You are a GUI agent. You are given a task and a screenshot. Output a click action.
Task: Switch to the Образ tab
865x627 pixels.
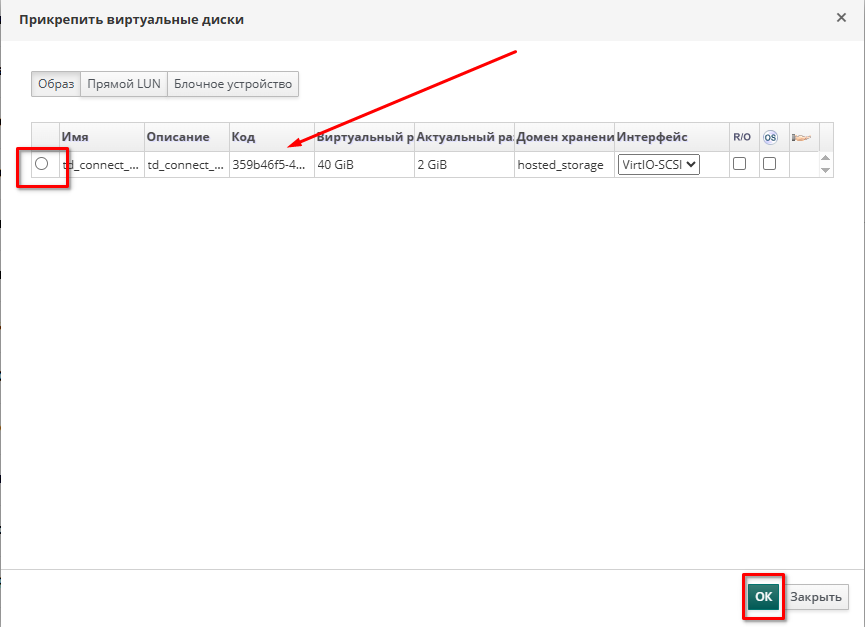pos(56,84)
